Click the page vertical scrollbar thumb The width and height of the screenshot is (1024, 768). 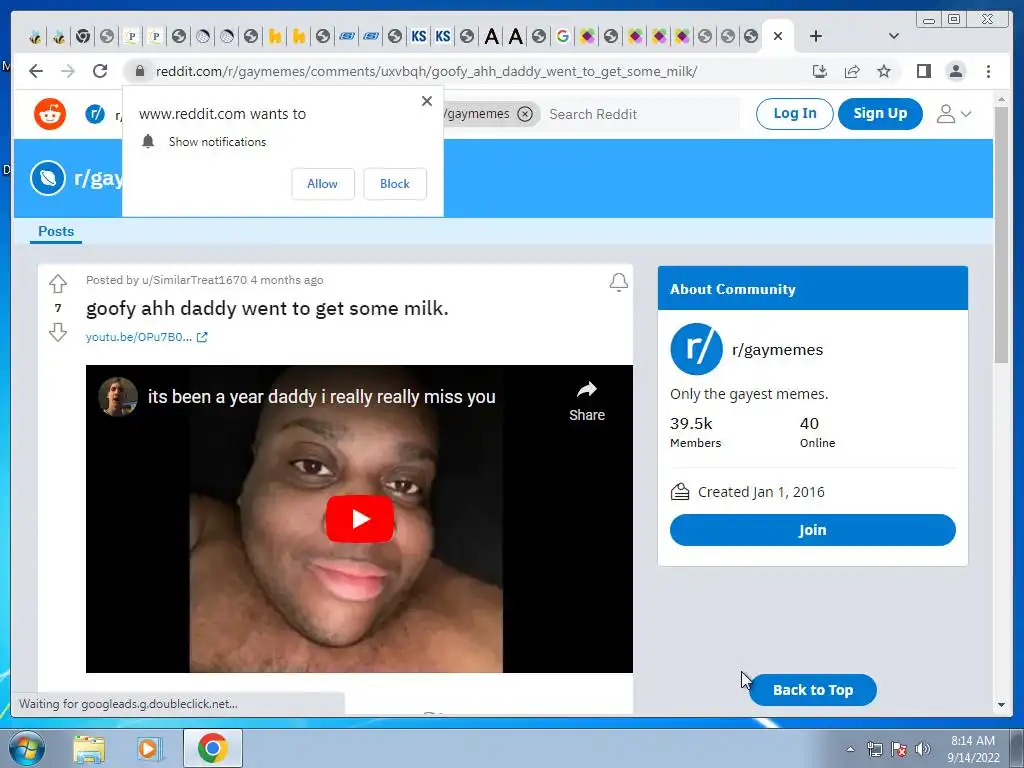(x=1001, y=235)
